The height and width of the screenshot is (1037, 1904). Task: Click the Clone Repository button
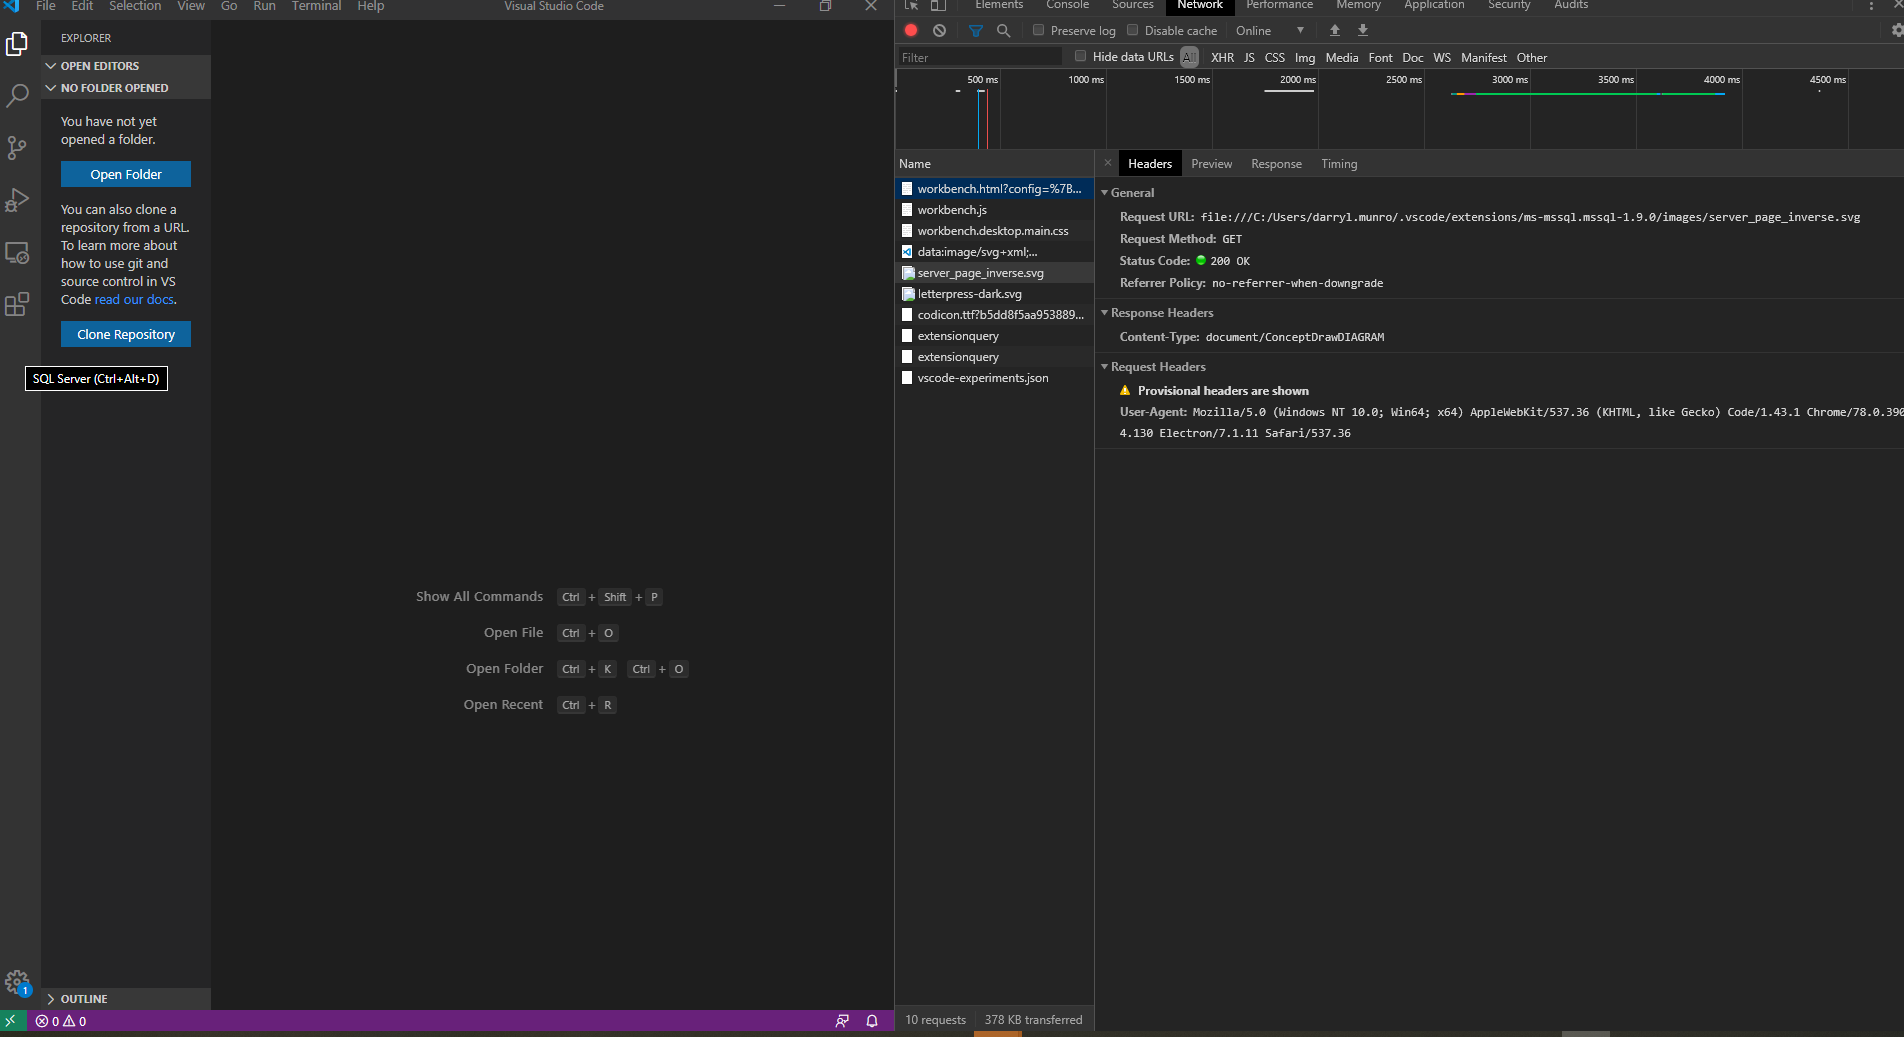click(x=126, y=334)
